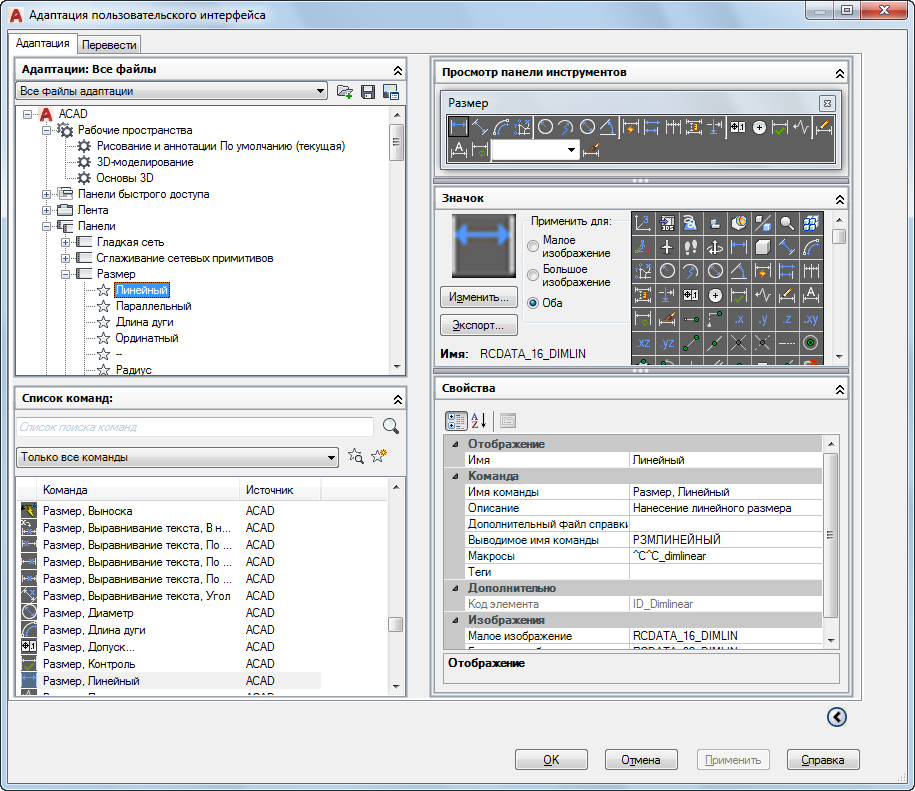
Task: Select the Малое изображение radio button
Action: pyautogui.click(x=532, y=246)
